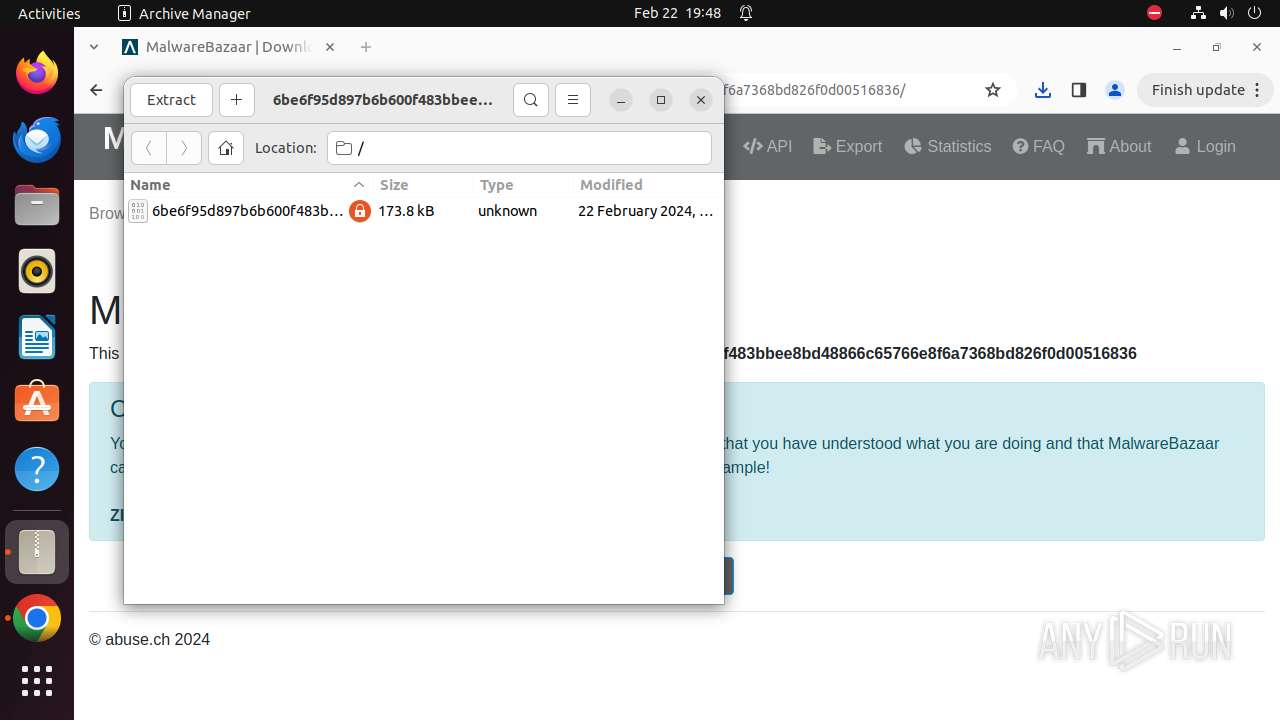Go back in archive location history
This screenshot has height=720, width=1280.
coord(149,148)
